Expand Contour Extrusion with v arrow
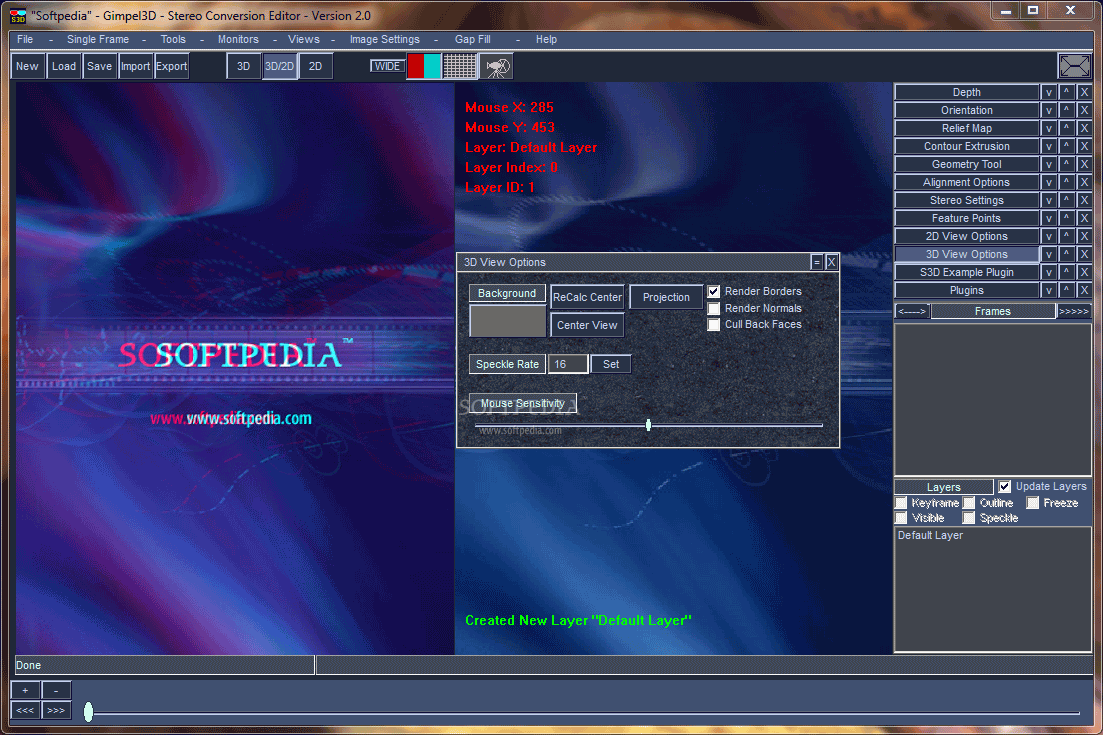Screen dimensions: 1103x735 (x=1049, y=146)
